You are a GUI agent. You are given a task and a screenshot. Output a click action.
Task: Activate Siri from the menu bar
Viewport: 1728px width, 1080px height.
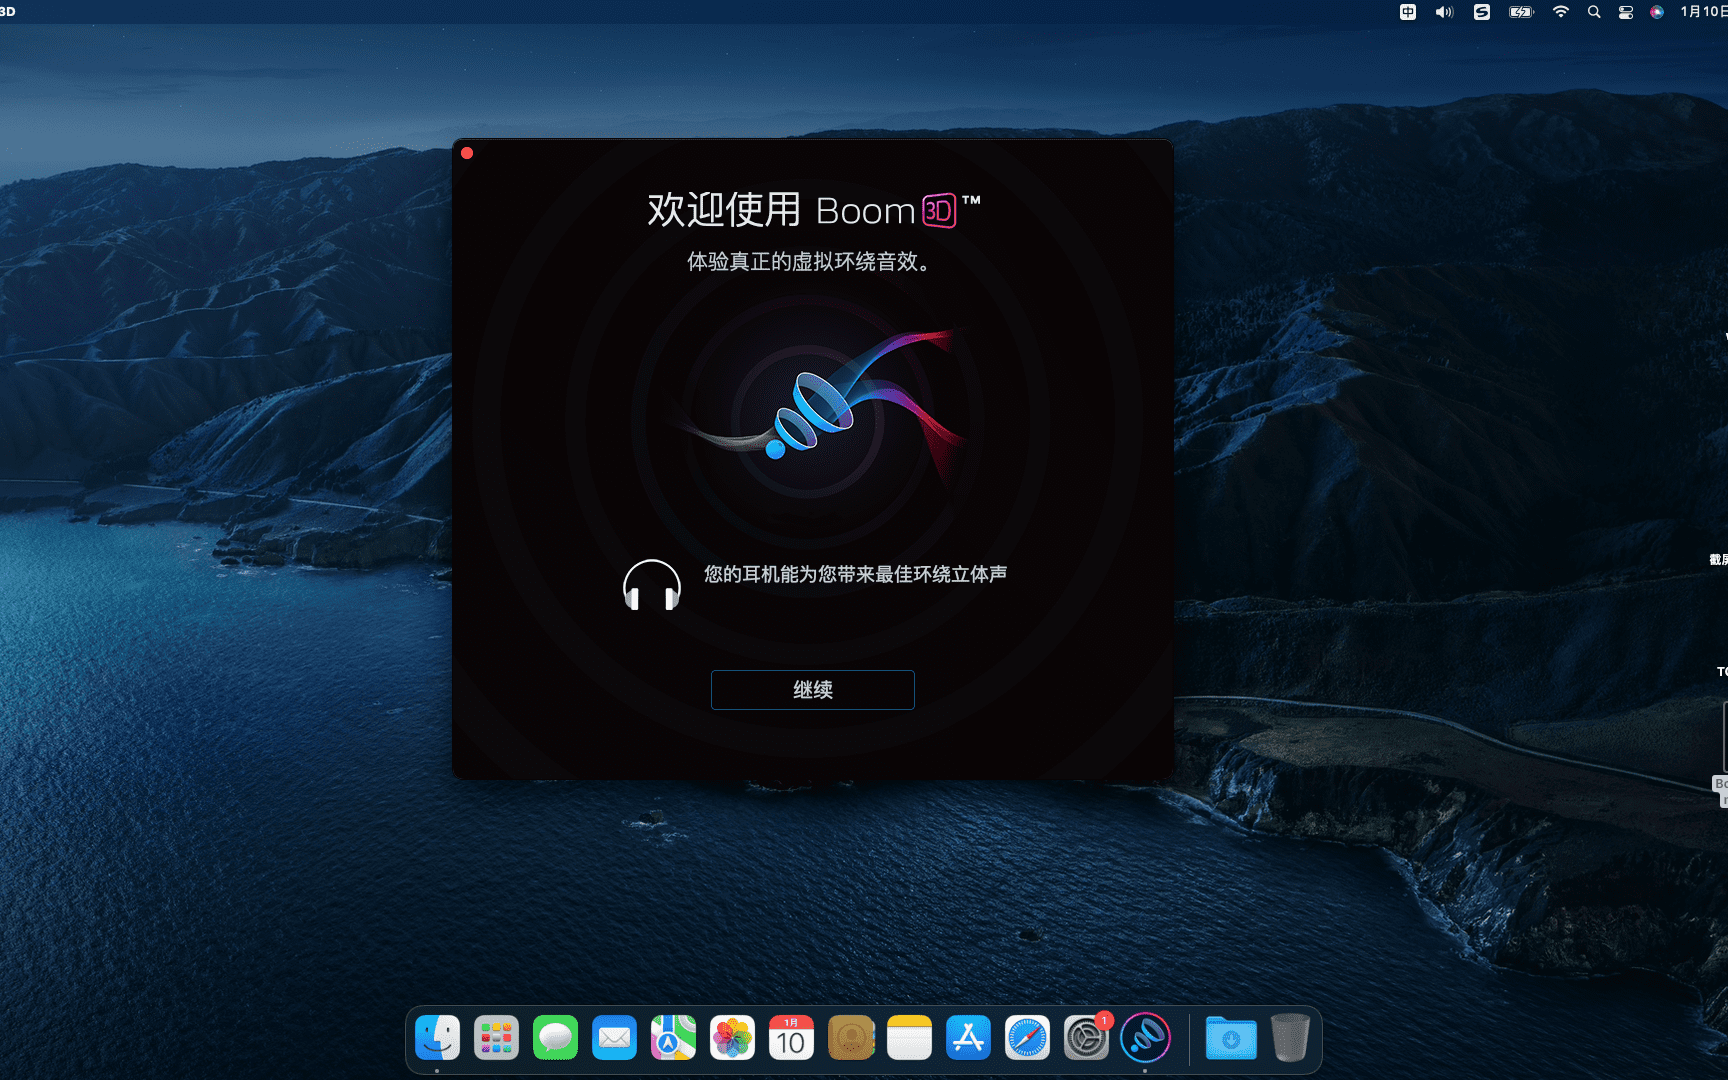click(x=1657, y=12)
